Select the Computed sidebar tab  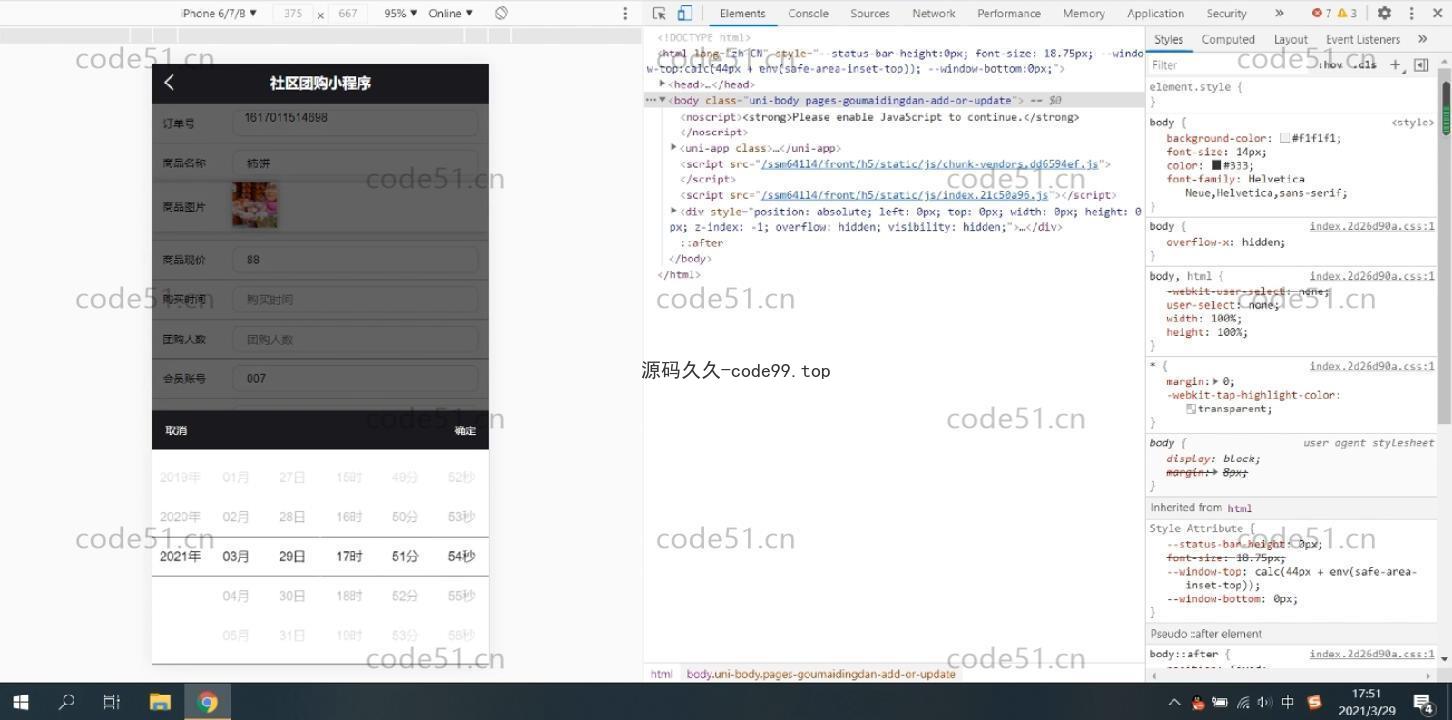click(1228, 39)
